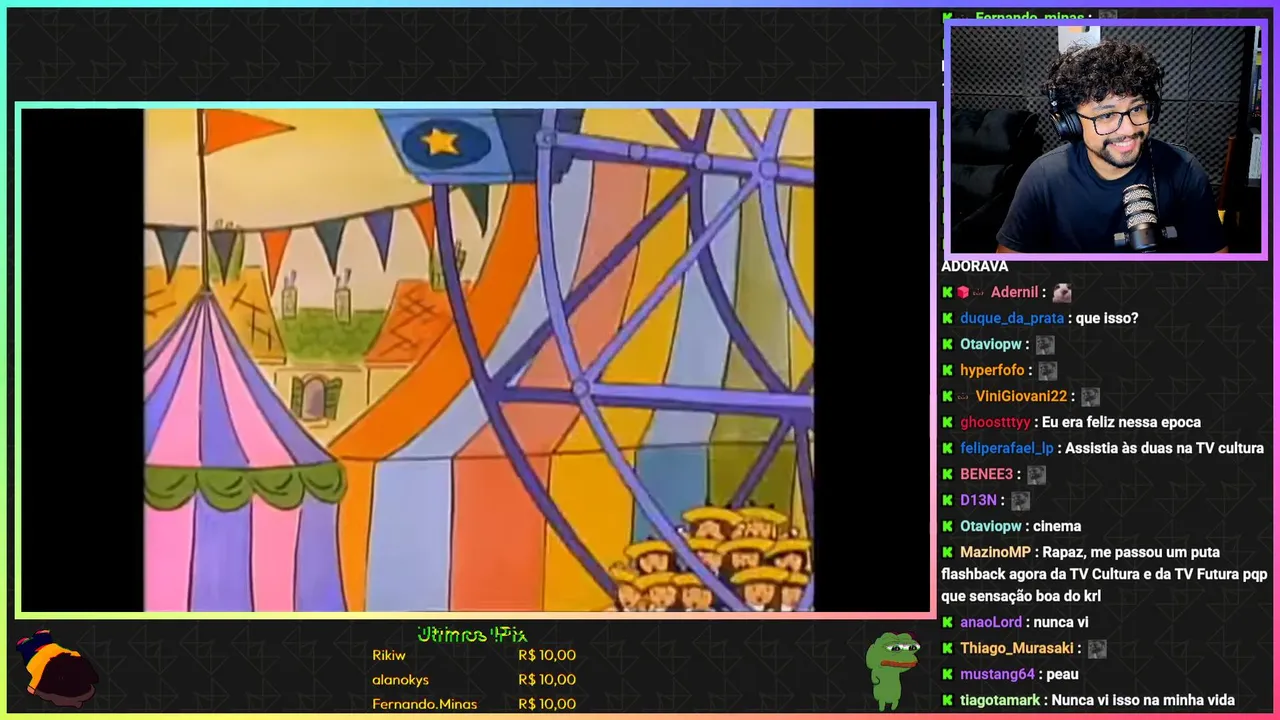Viewport: 1280px width, 720px height.
Task: Click the small badge before ViniGiovani22's name
Action: pos(963,396)
